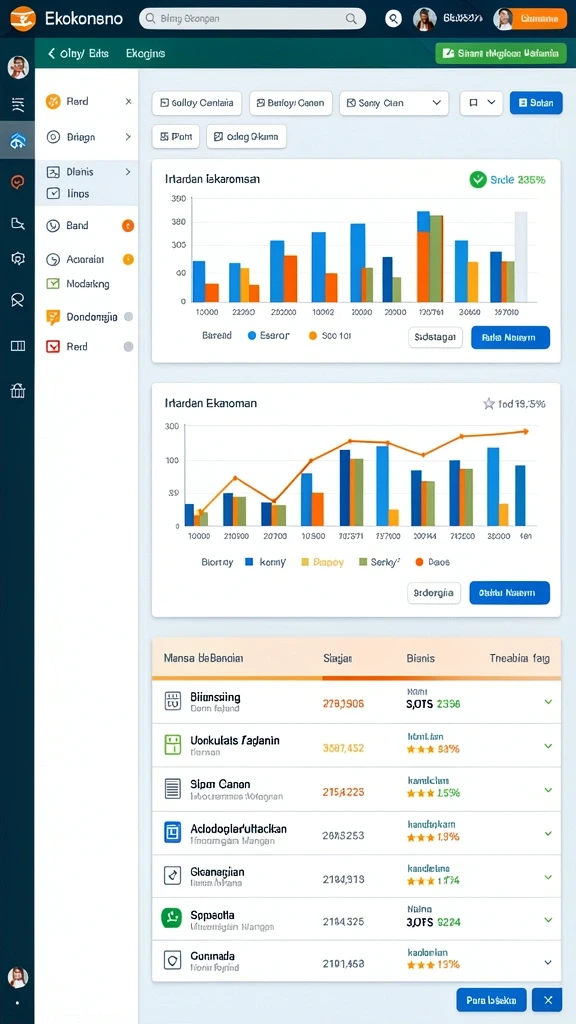Select the Siagar table column header
The height and width of the screenshot is (1024, 576).
pos(338,658)
